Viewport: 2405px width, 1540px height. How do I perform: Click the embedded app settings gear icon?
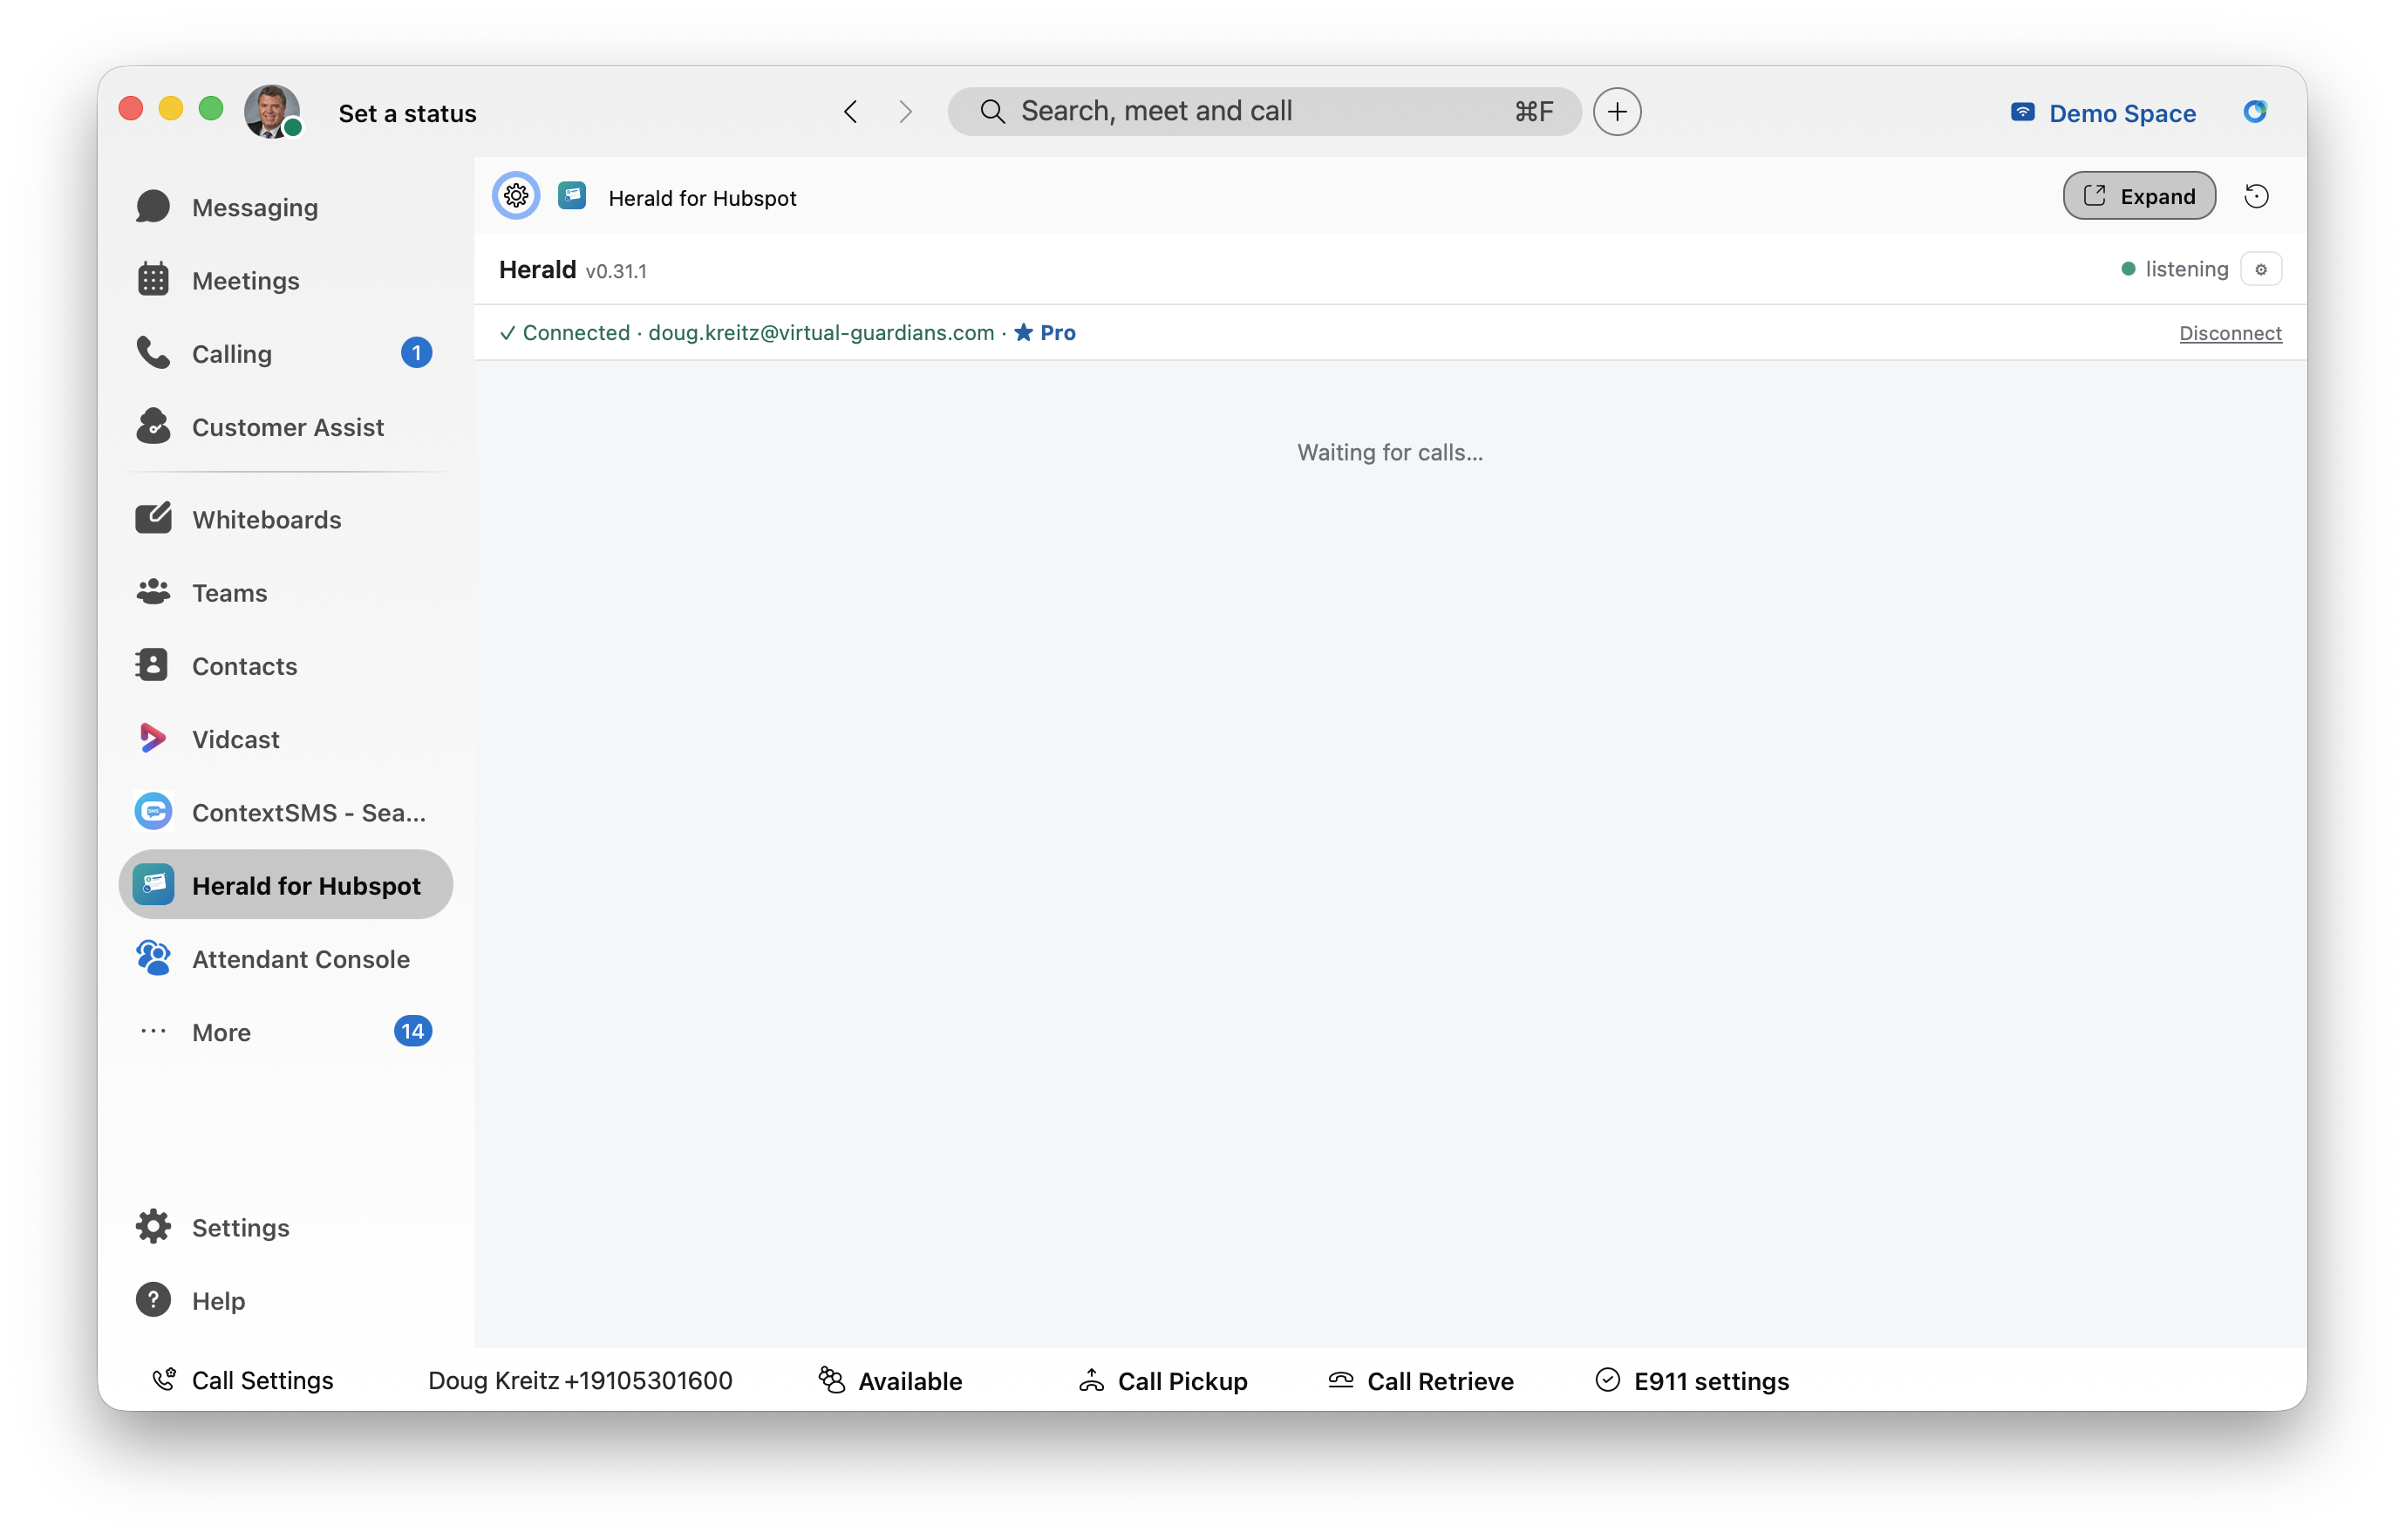(516, 196)
